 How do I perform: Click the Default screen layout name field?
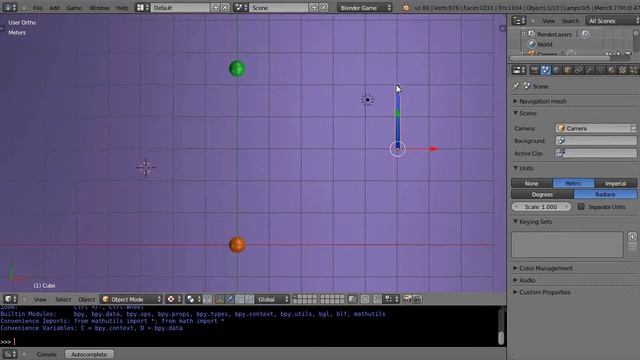[x=180, y=8]
